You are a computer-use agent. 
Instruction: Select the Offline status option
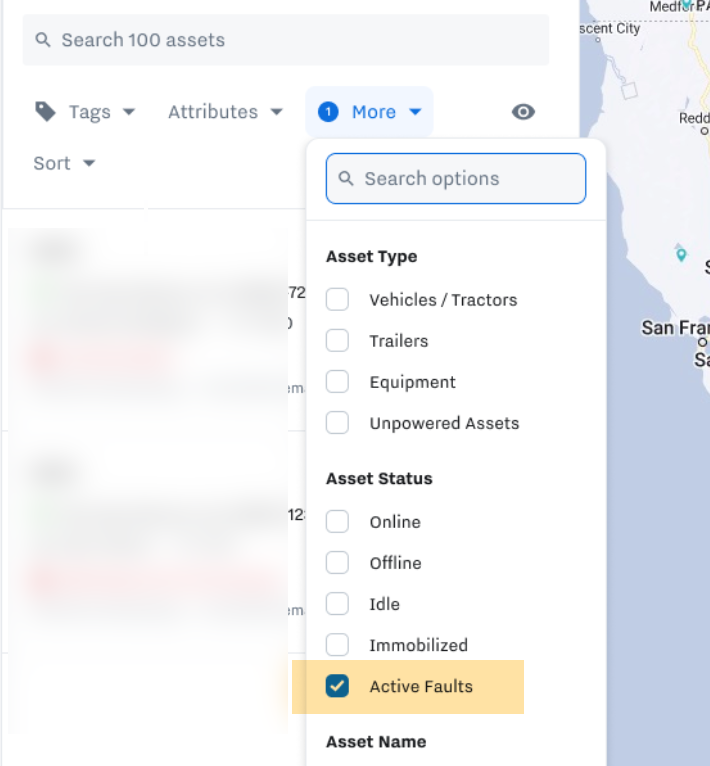coord(338,563)
